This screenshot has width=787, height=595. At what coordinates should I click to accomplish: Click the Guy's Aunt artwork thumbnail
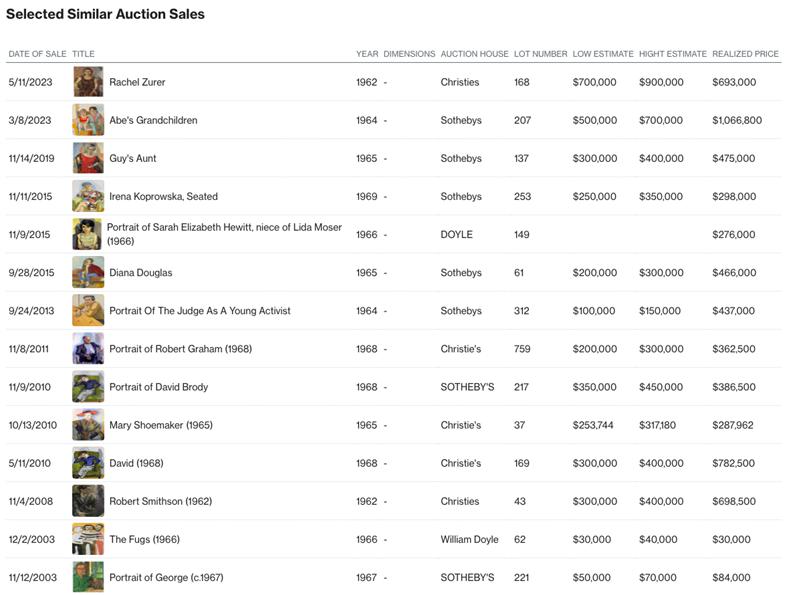(x=88, y=158)
